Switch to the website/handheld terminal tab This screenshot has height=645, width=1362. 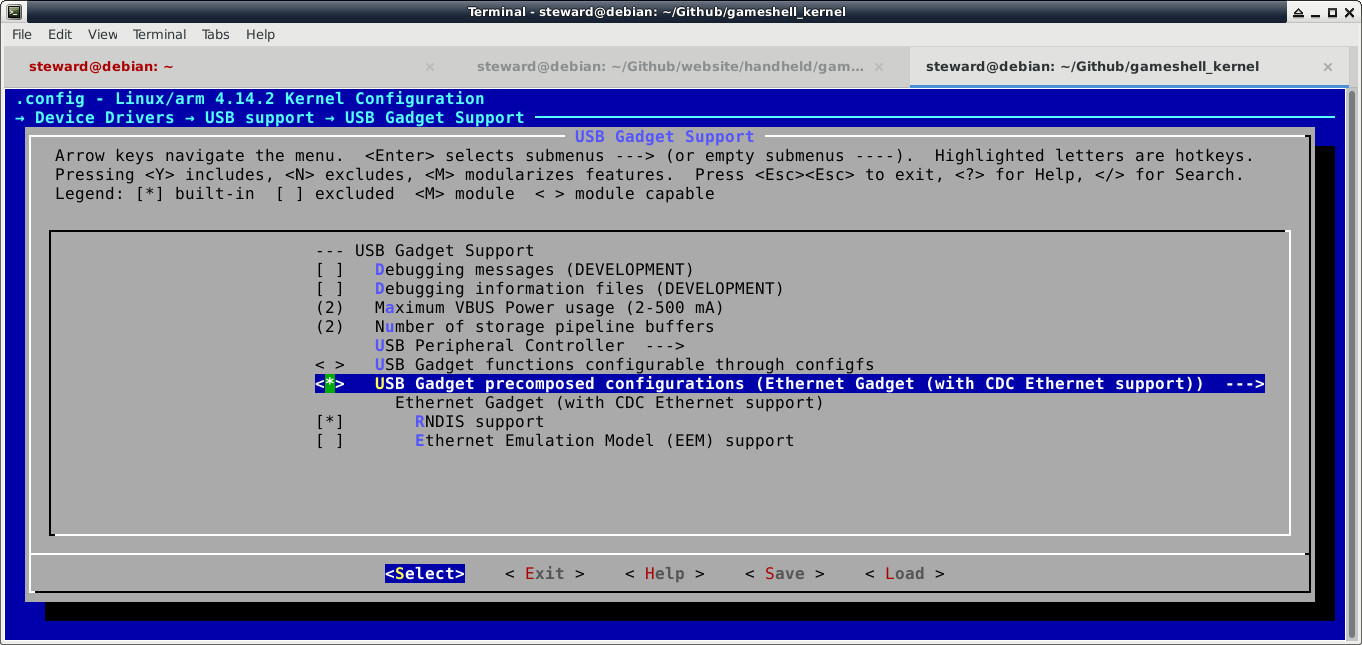pos(670,67)
